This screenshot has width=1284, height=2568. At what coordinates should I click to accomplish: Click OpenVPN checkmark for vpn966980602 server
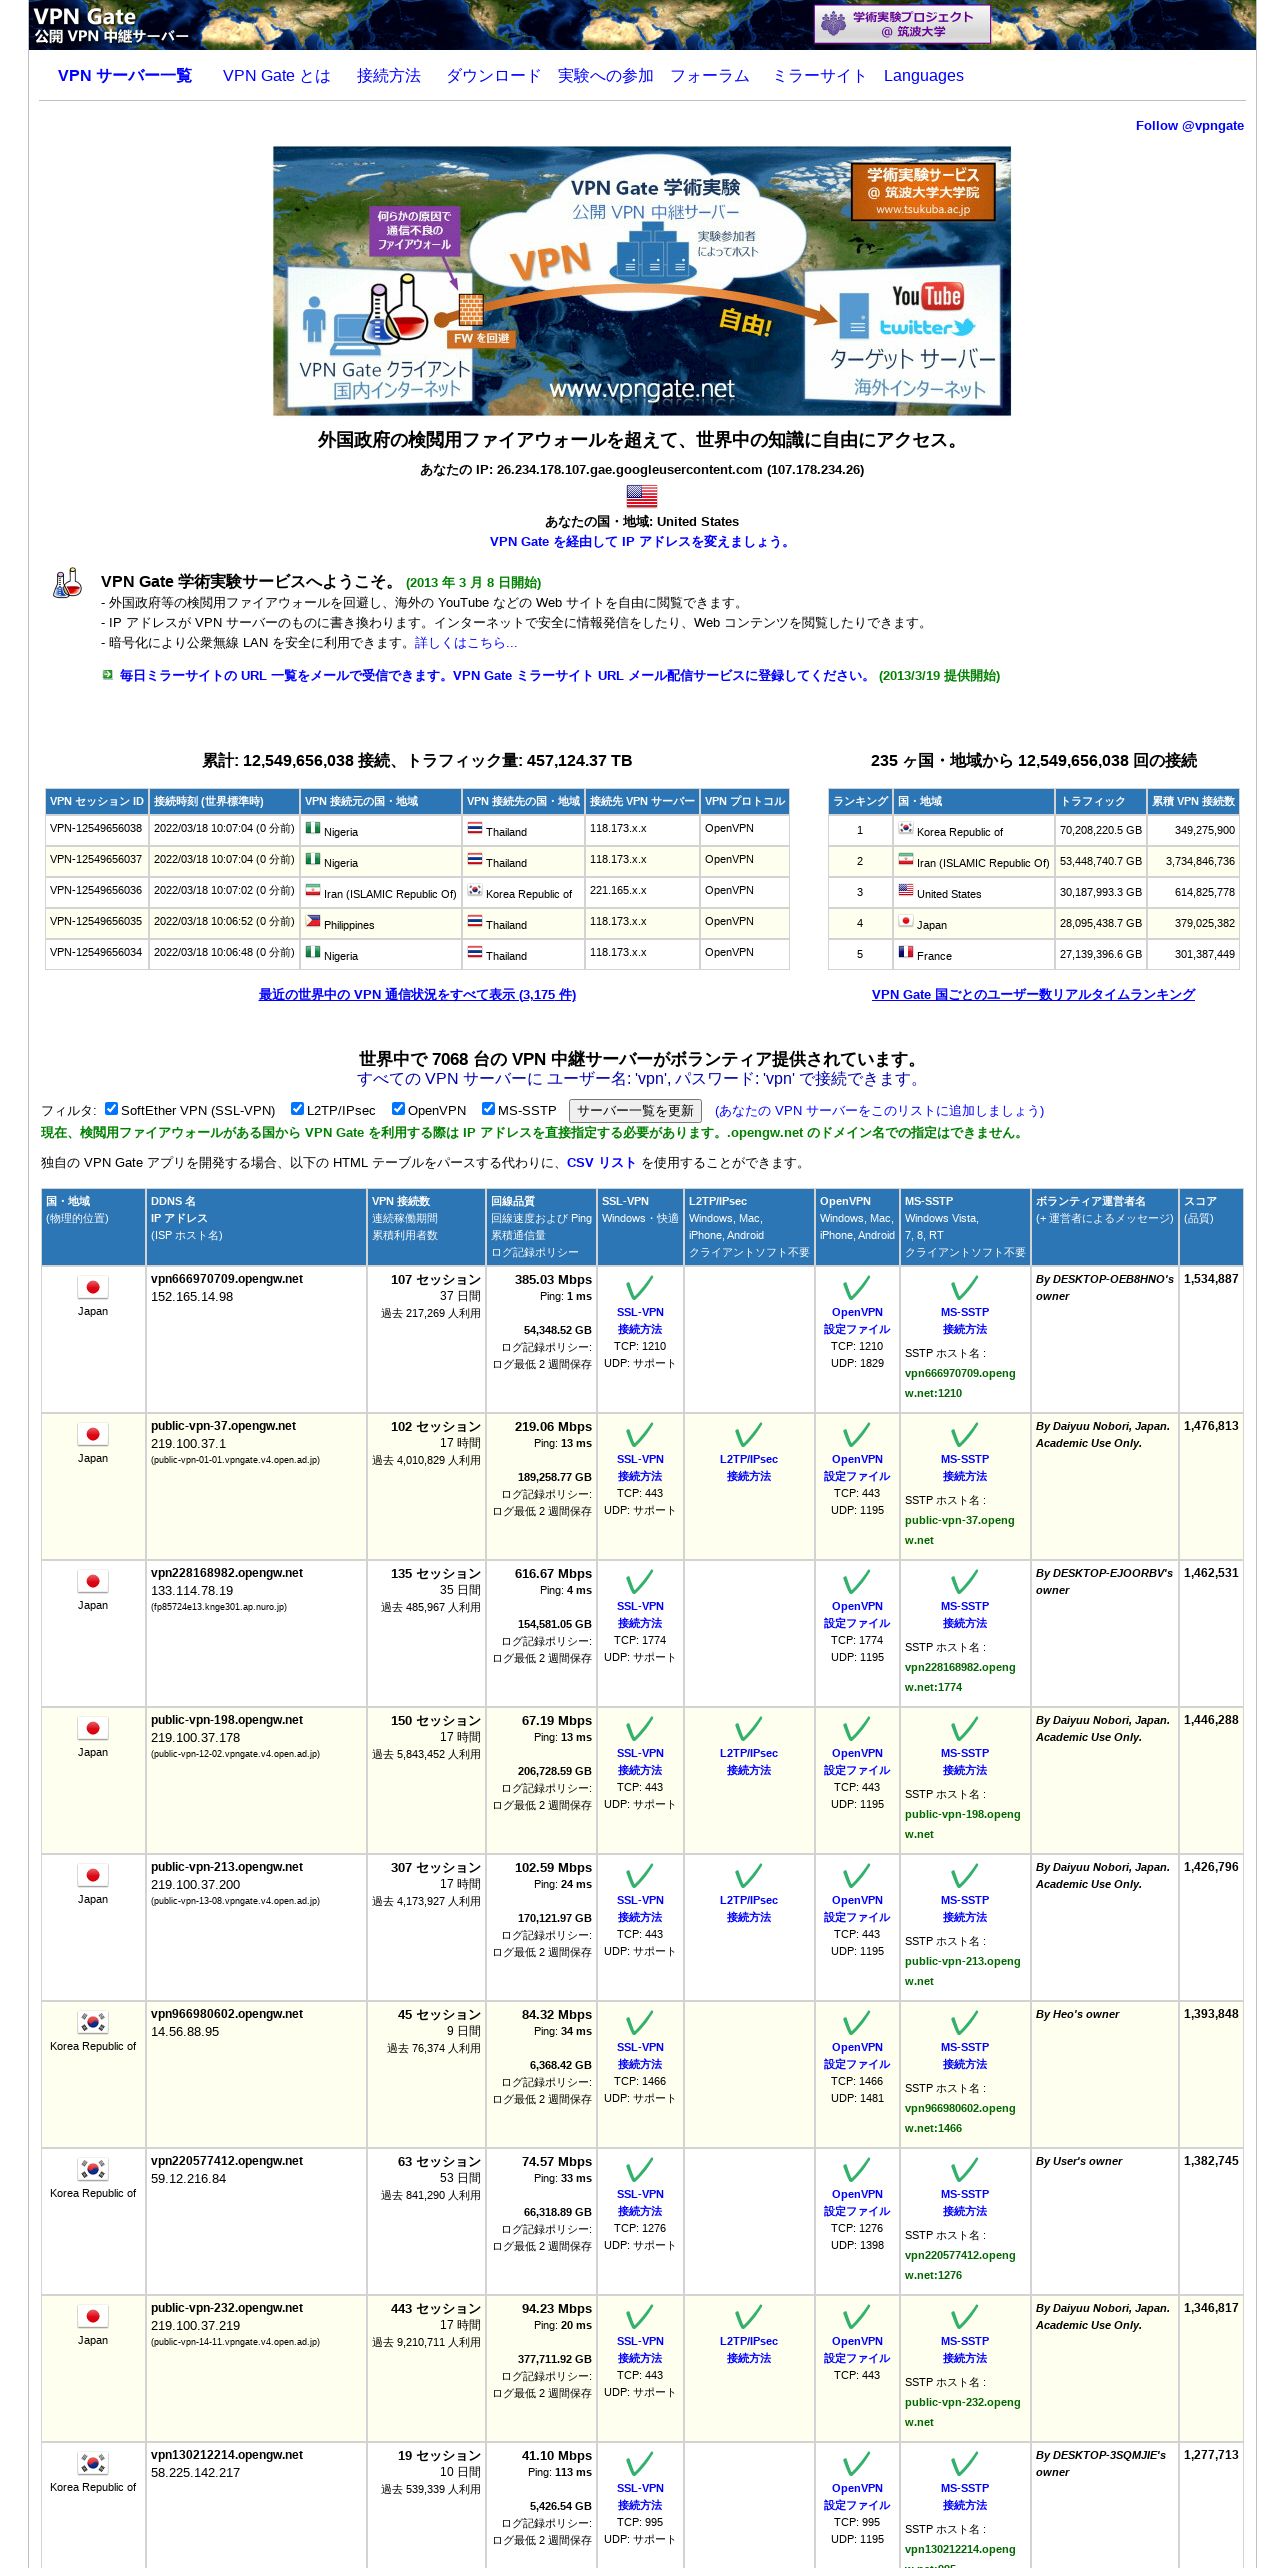(857, 2023)
